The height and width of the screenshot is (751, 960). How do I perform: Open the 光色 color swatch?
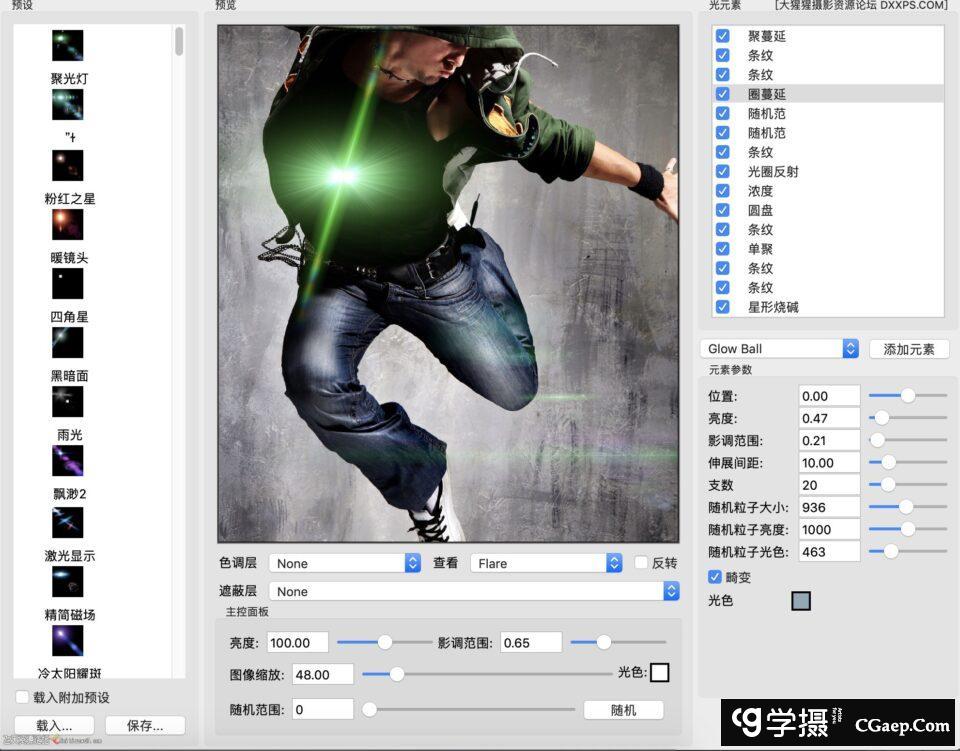[x=800, y=601]
